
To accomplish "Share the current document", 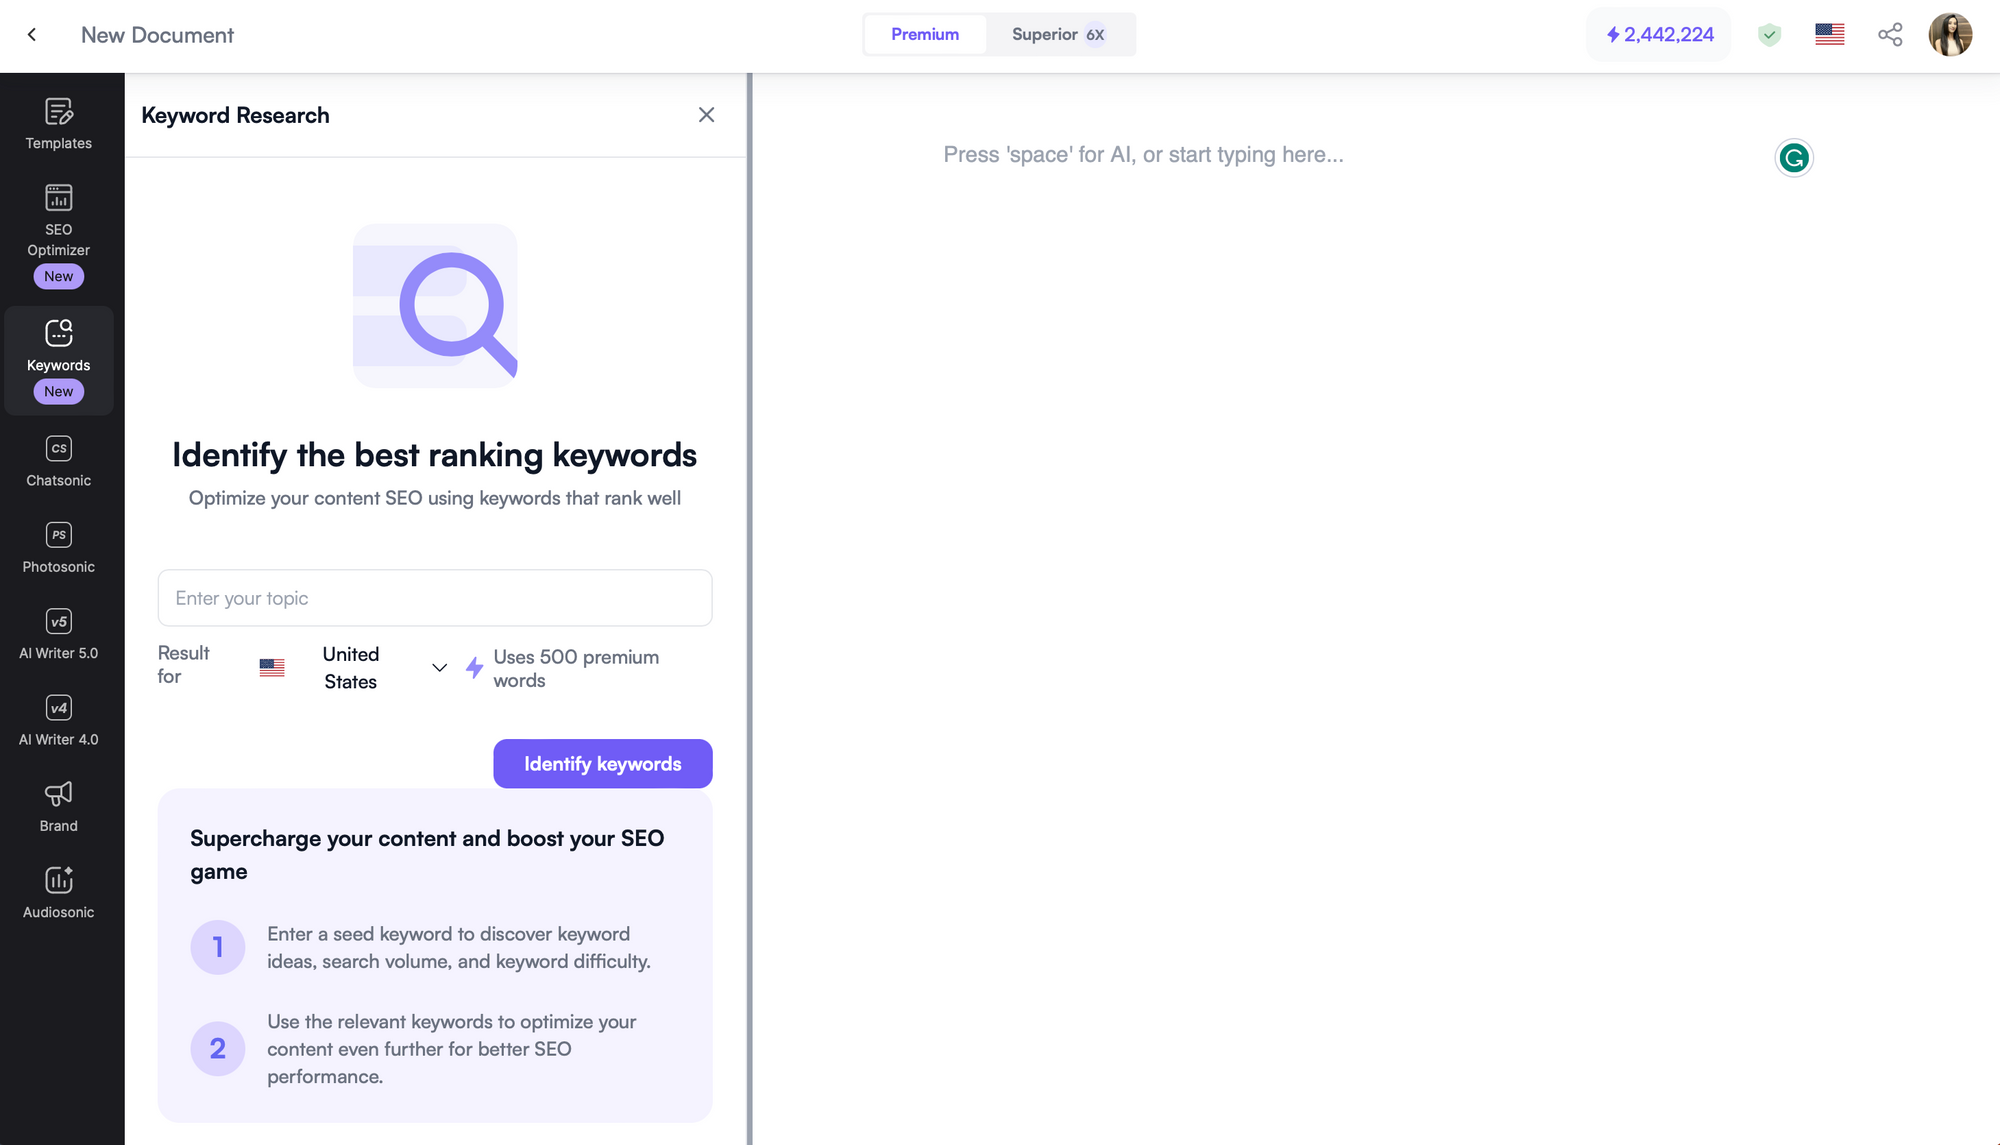I will [x=1890, y=33].
